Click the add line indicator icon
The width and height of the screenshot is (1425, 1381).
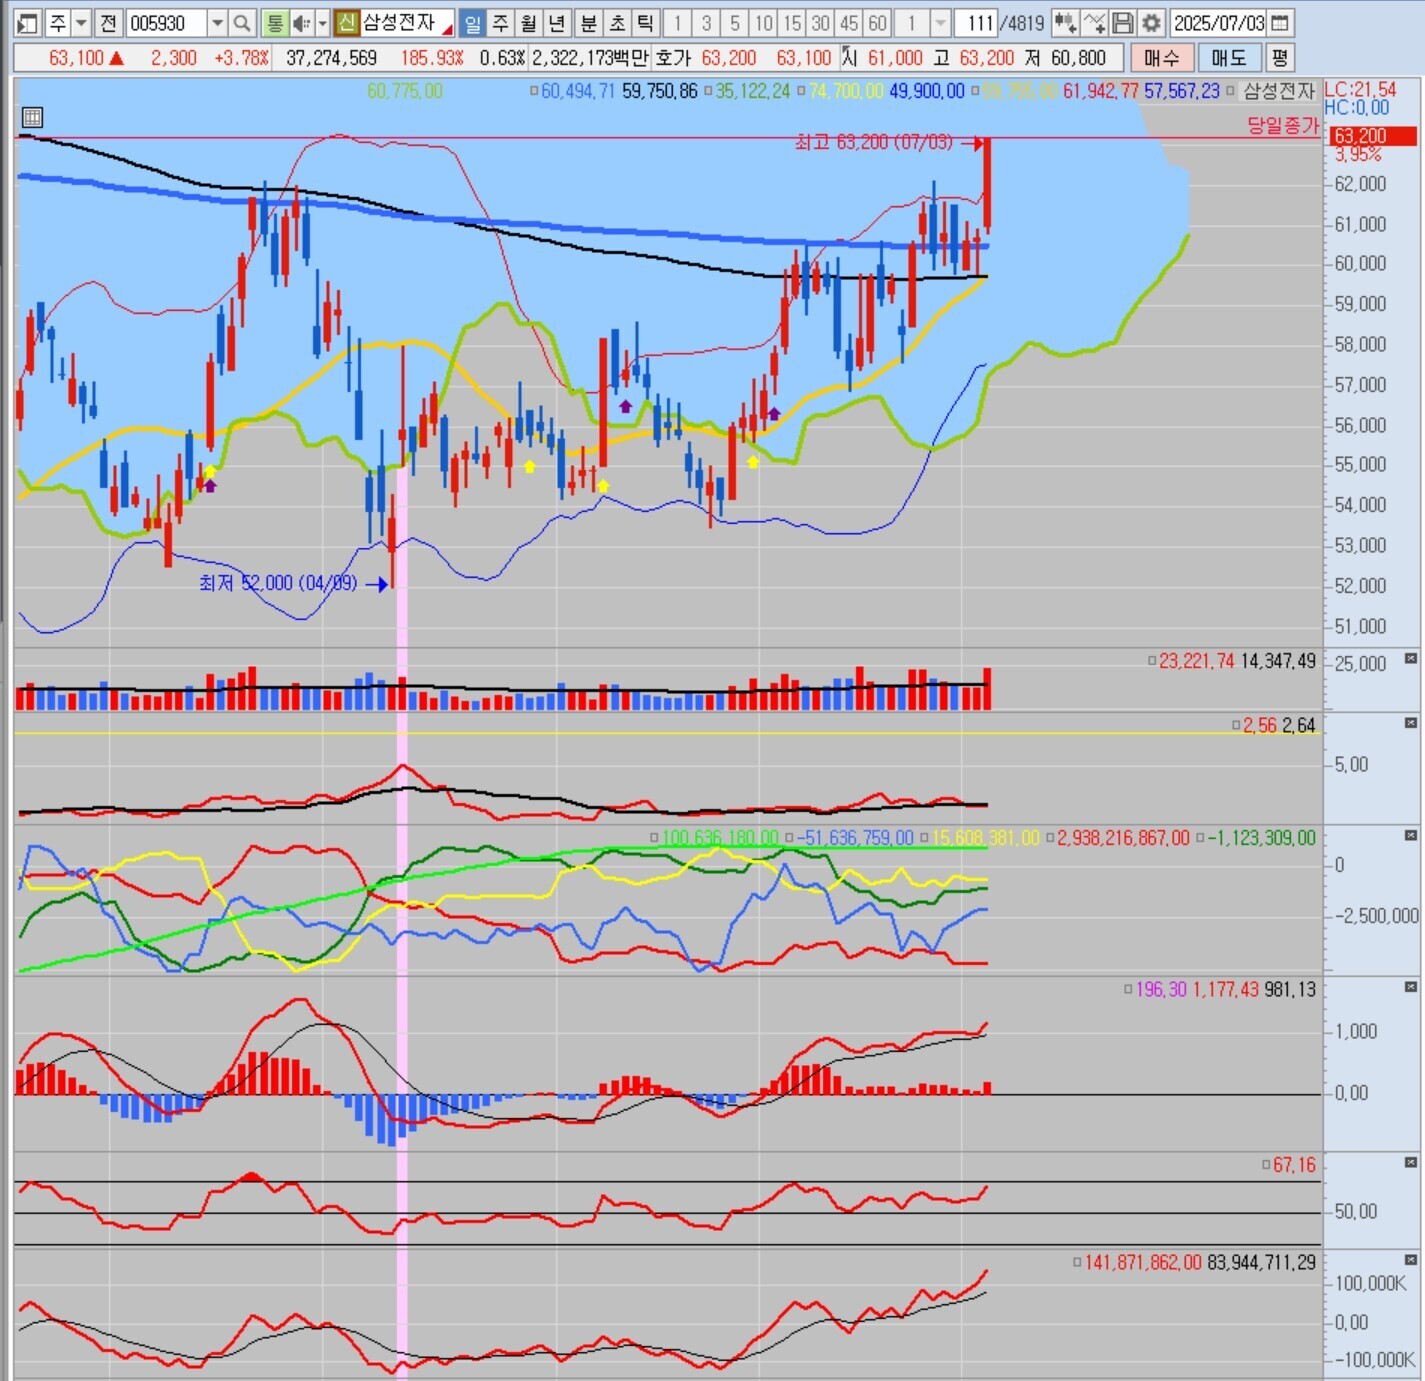(1095, 23)
